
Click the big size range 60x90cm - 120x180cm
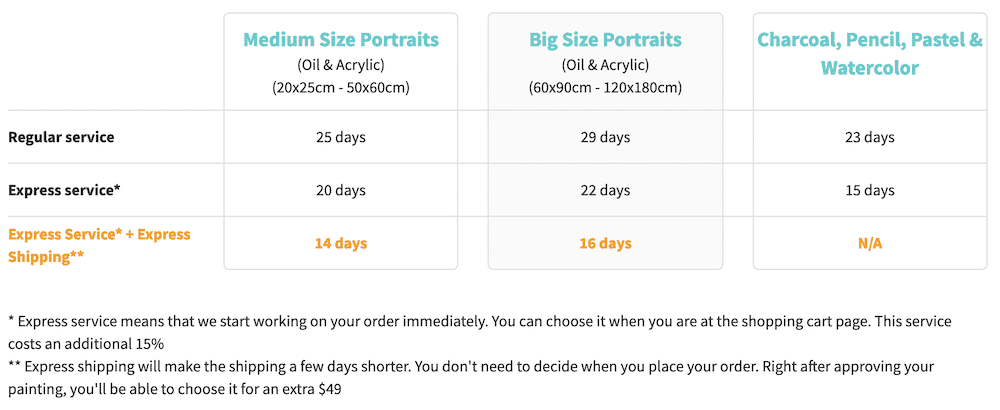(x=605, y=87)
